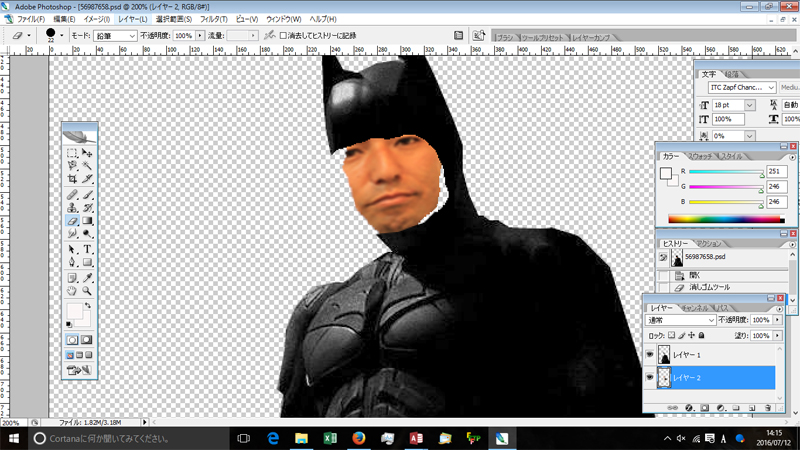Toggle lock position
The image size is (800, 450).
(x=691, y=335)
